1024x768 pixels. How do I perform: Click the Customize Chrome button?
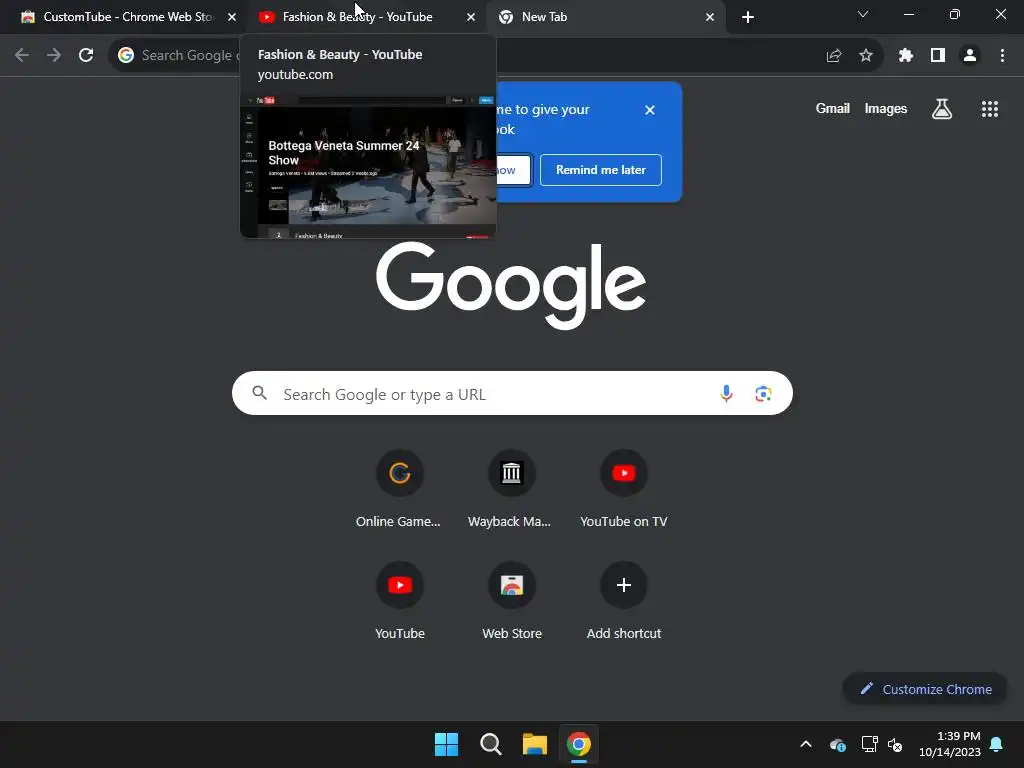(x=925, y=689)
